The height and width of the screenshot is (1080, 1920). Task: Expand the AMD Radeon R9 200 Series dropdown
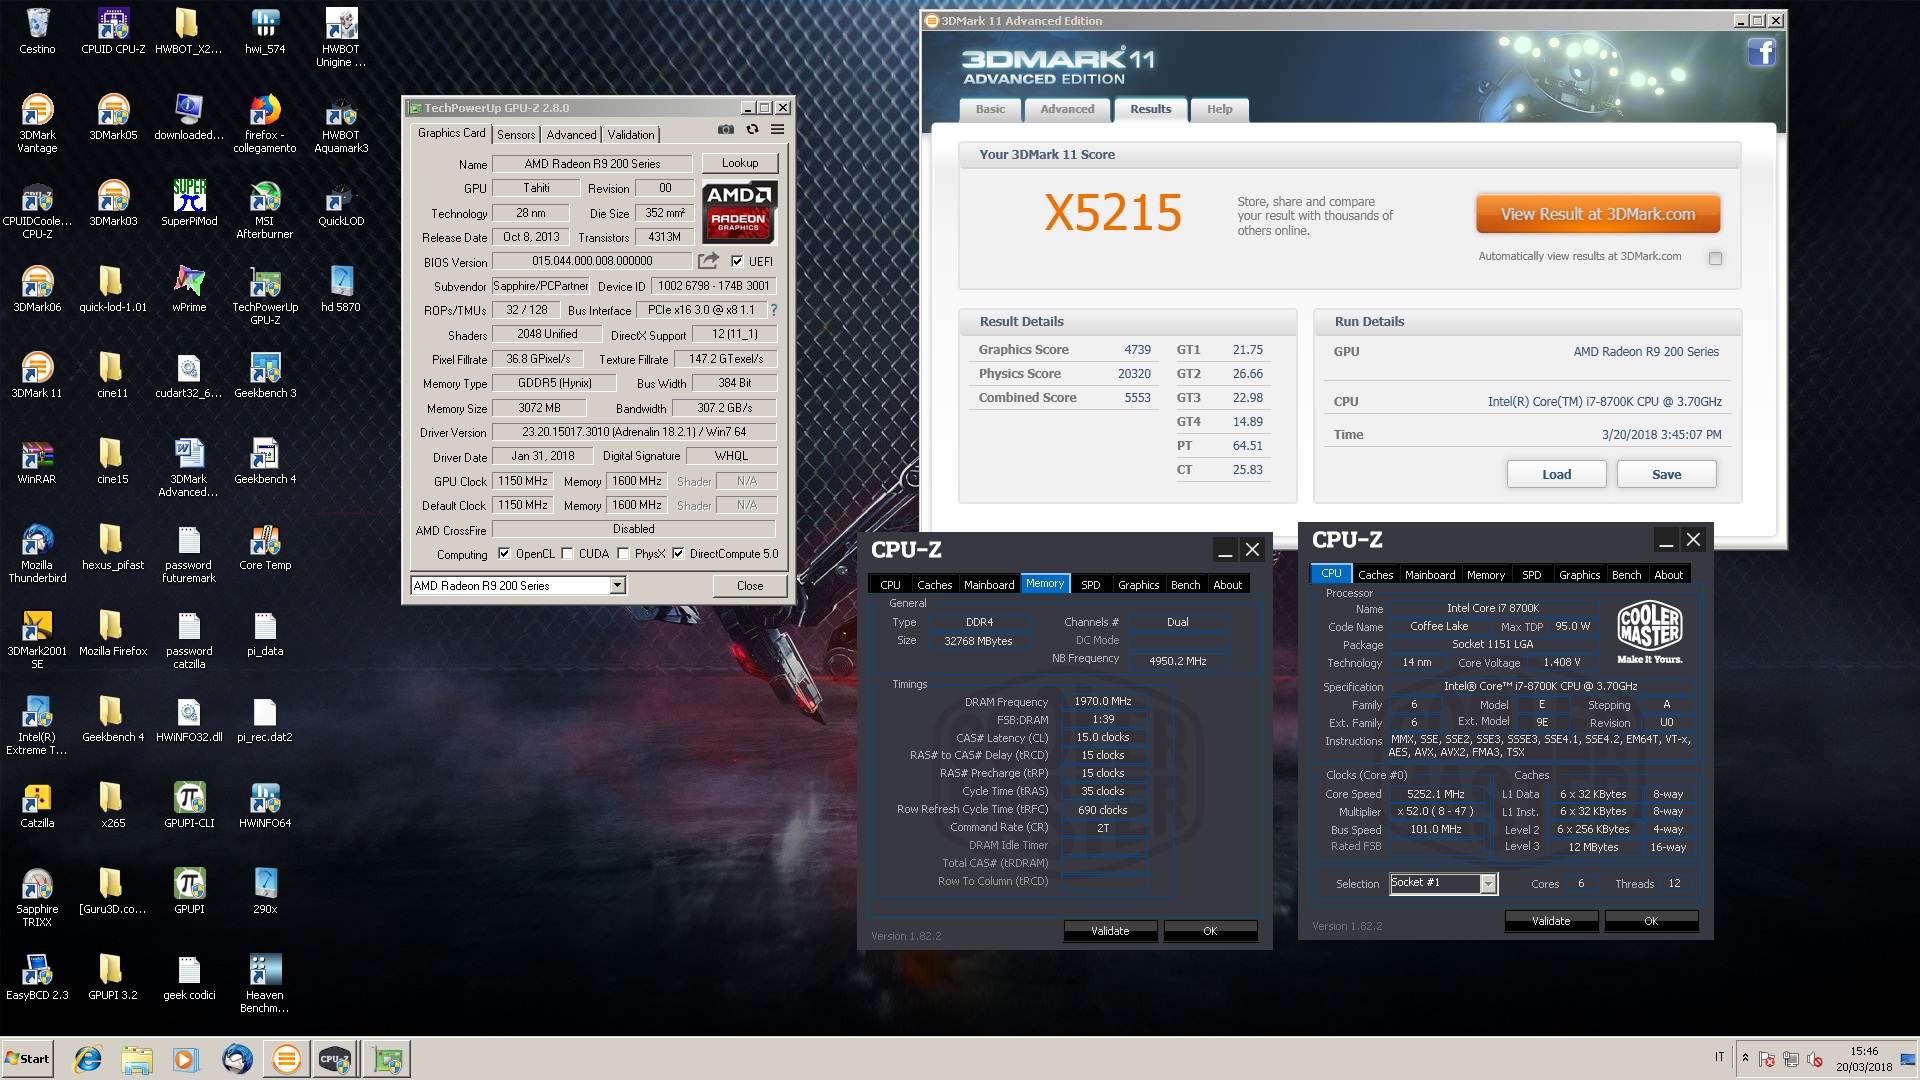617,586
